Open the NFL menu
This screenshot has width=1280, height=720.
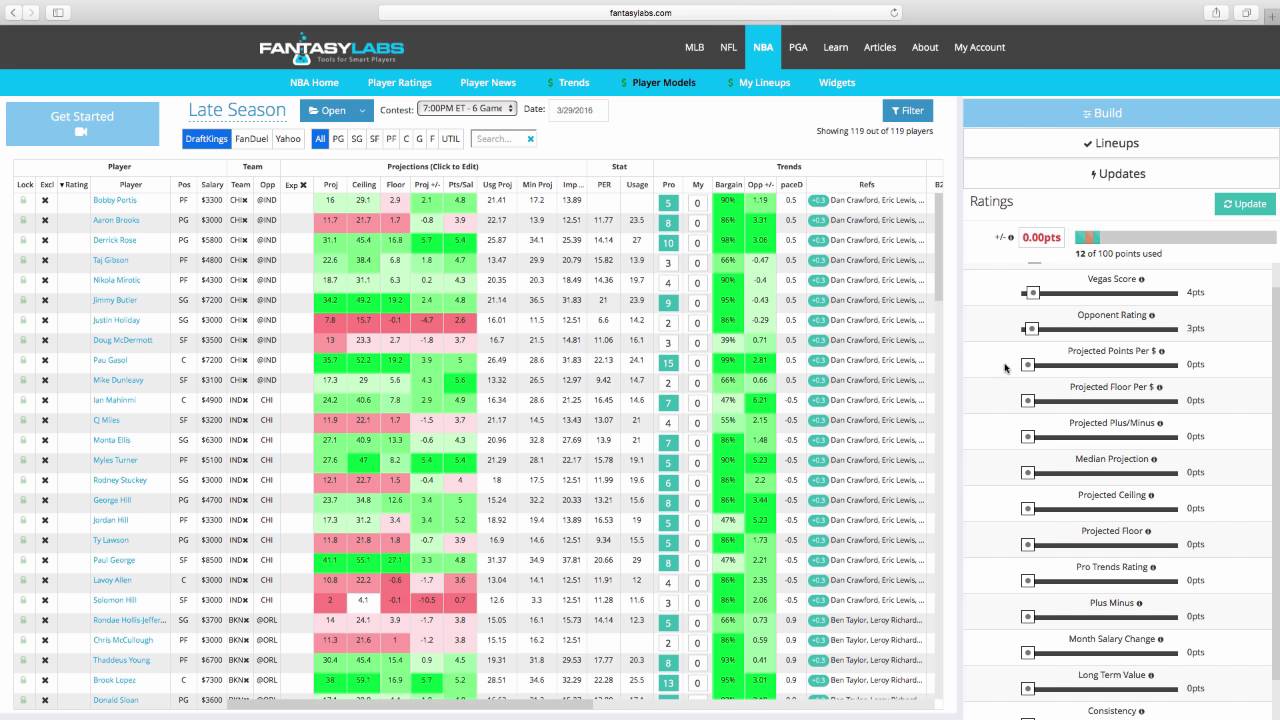[728, 47]
